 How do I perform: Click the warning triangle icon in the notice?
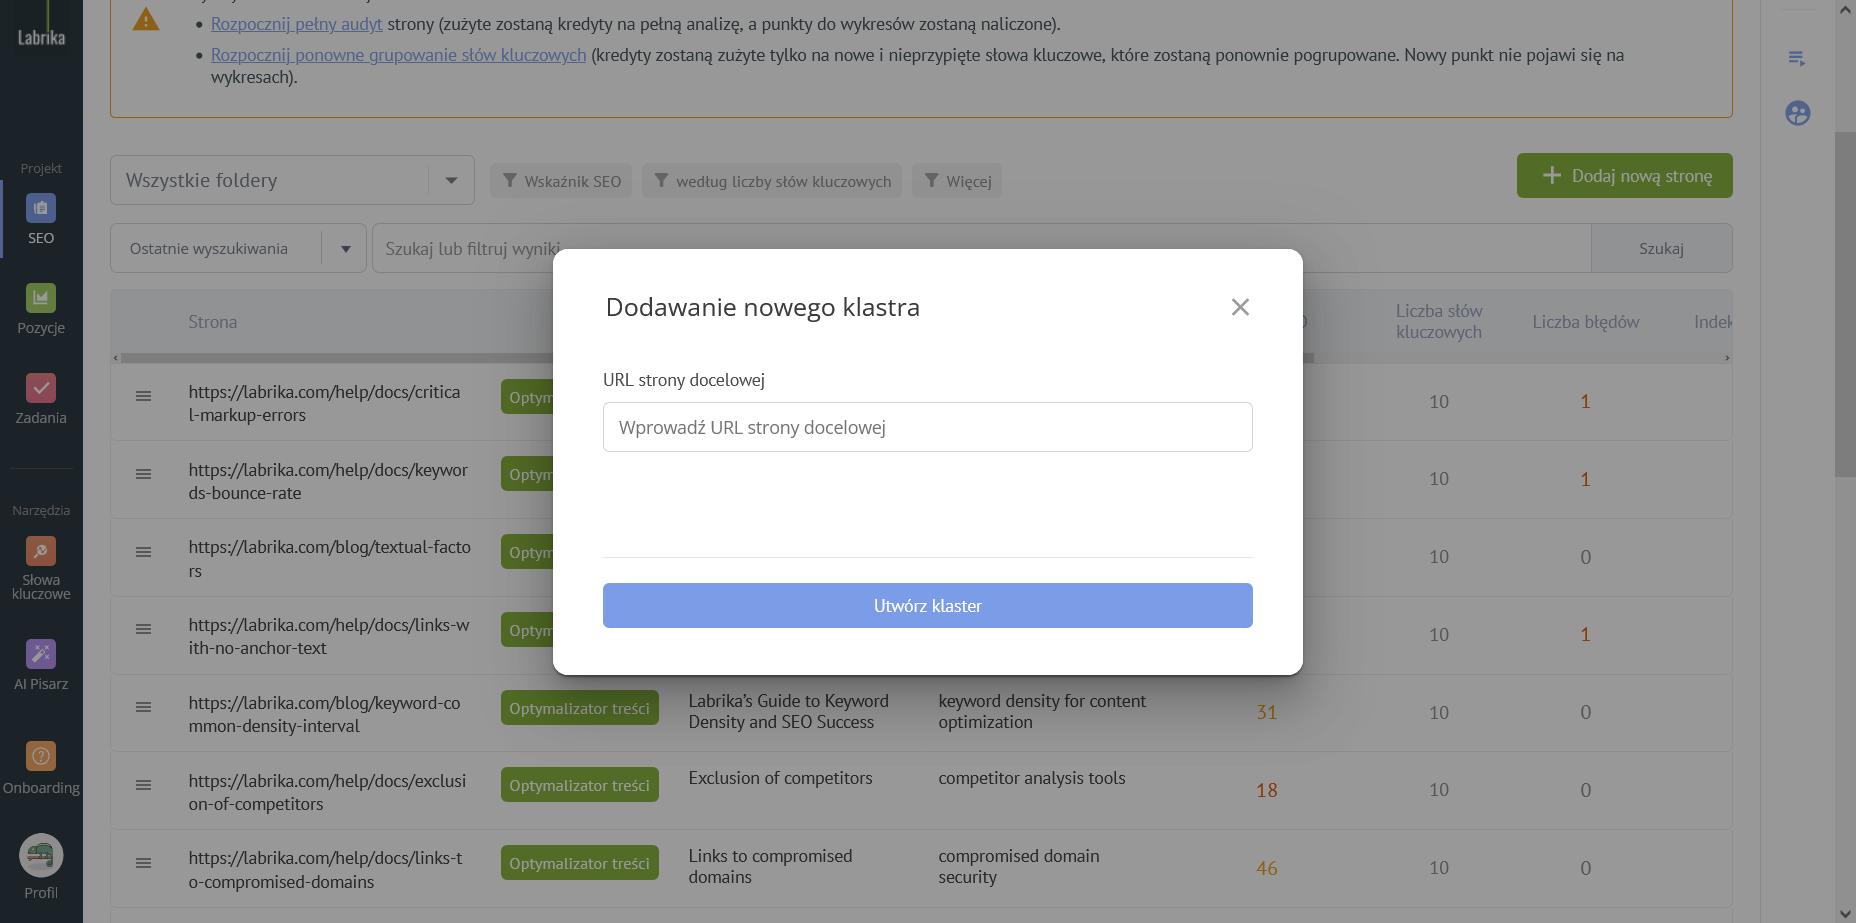(x=146, y=20)
